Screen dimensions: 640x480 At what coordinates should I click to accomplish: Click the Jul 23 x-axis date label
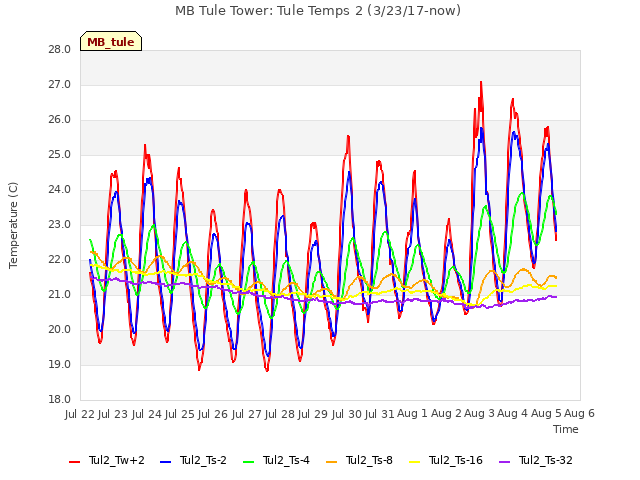tap(113, 414)
